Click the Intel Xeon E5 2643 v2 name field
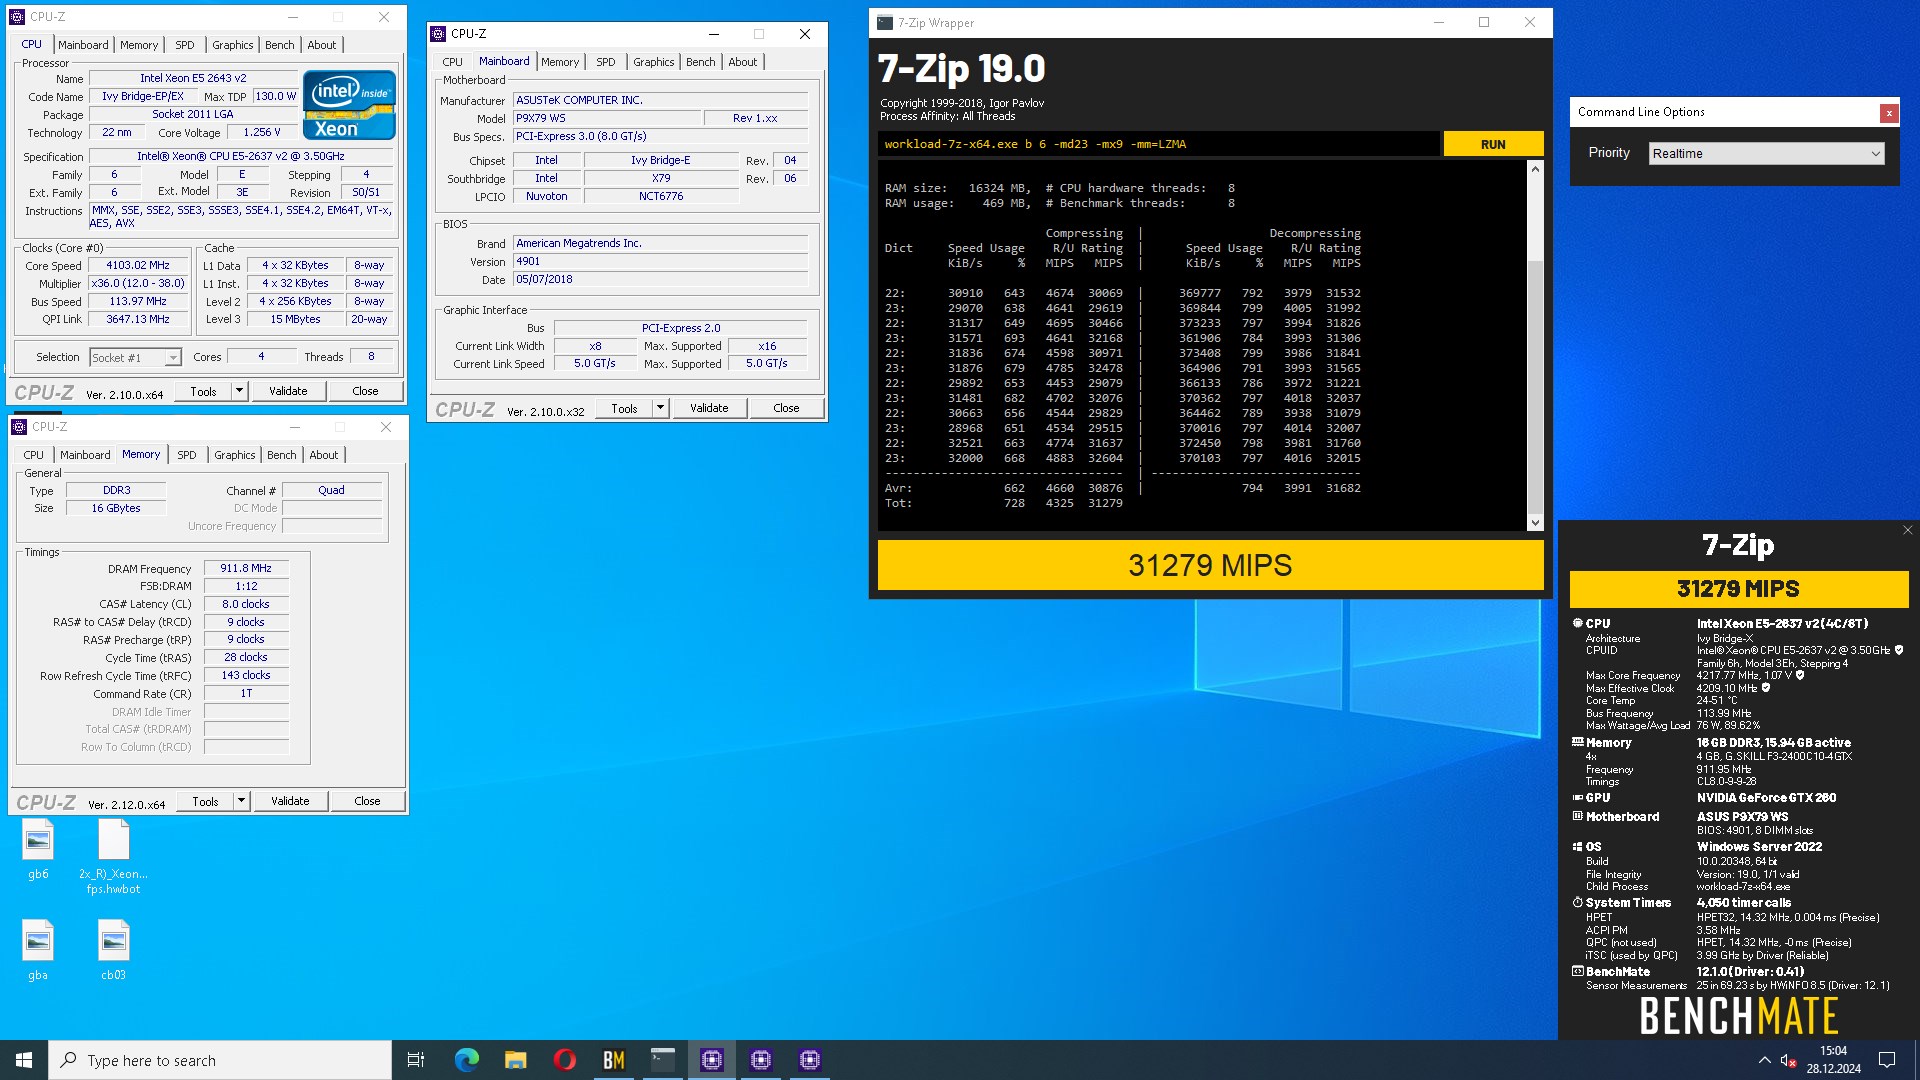1920x1080 pixels. [x=193, y=78]
